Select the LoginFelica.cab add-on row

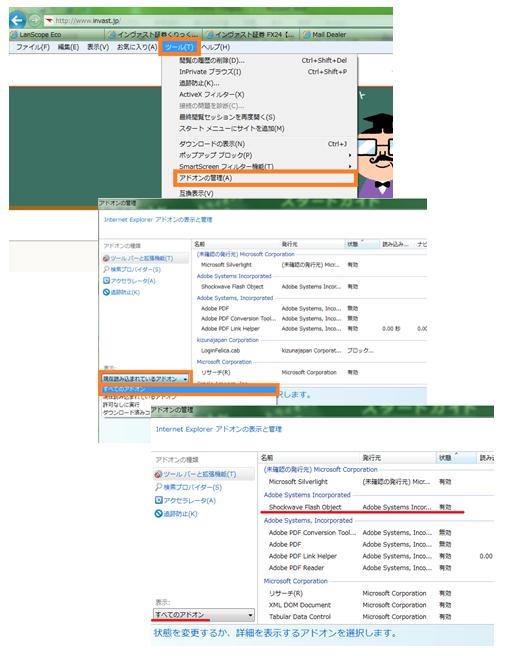point(310,351)
